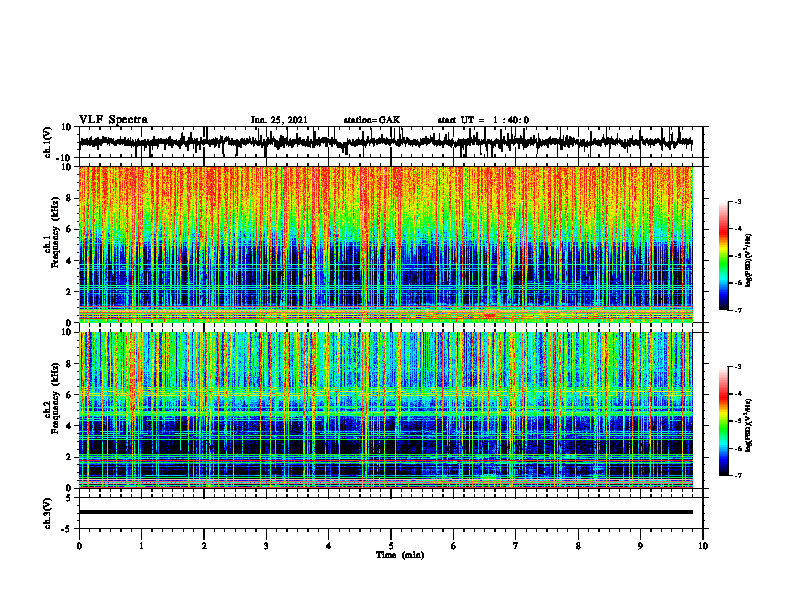Click tick label "4" on the Time axis

[329, 546]
